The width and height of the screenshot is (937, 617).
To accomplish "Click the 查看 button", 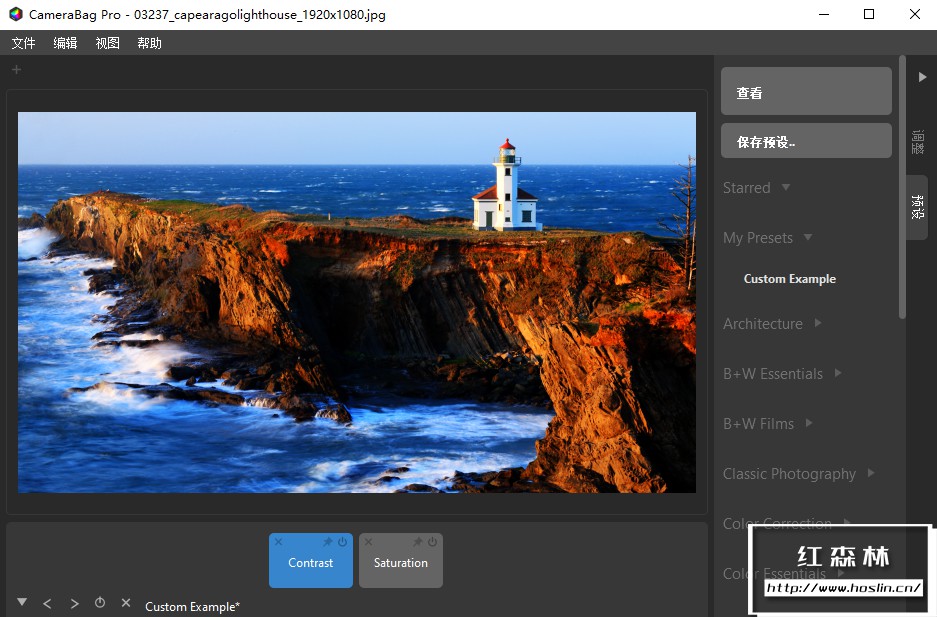I will (x=806, y=91).
